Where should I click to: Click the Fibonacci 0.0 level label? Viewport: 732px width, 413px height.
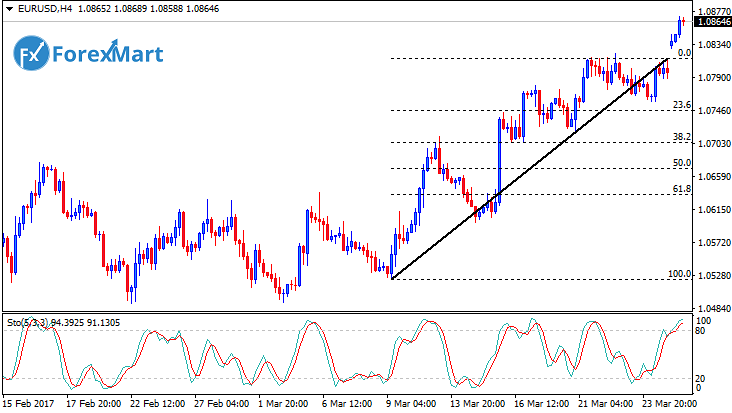[684, 52]
